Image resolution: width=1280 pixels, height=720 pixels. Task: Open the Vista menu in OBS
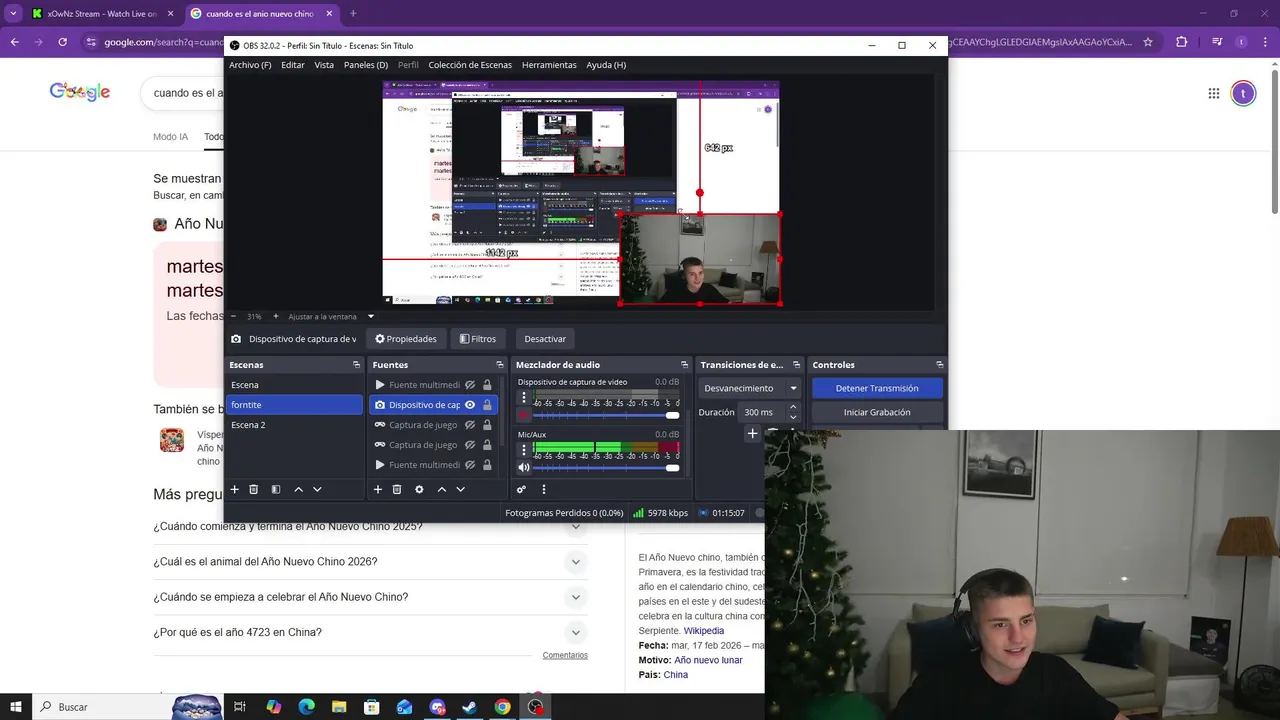pos(324,65)
